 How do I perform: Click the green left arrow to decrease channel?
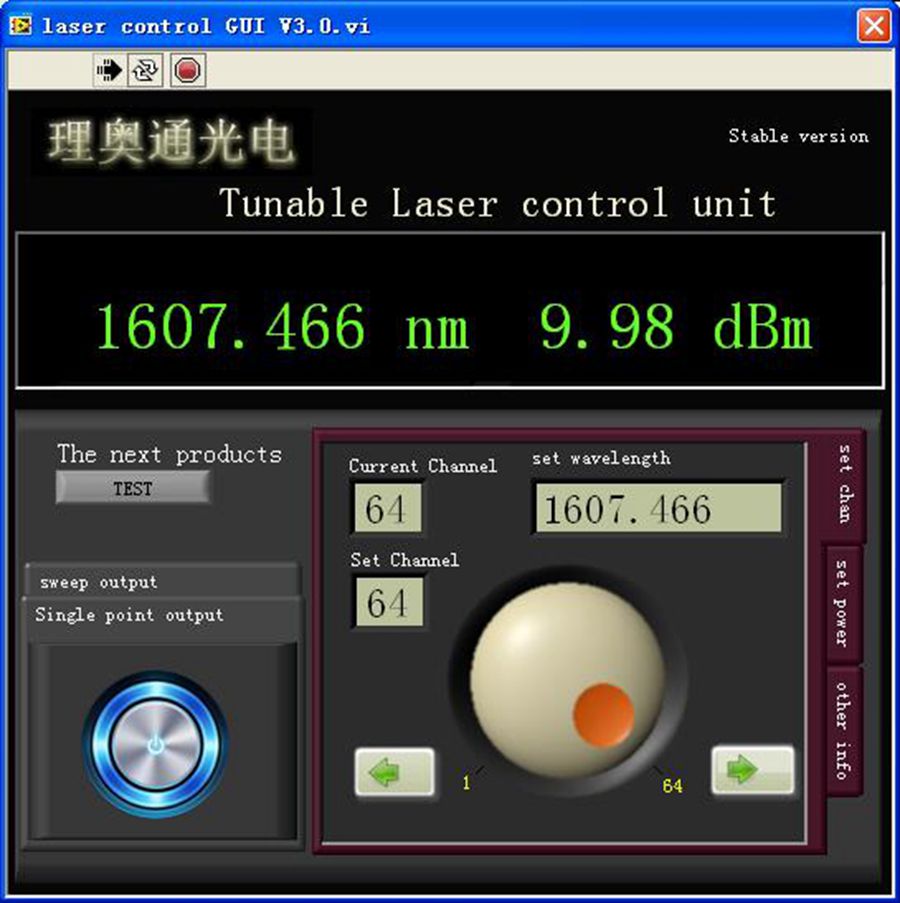[394, 772]
